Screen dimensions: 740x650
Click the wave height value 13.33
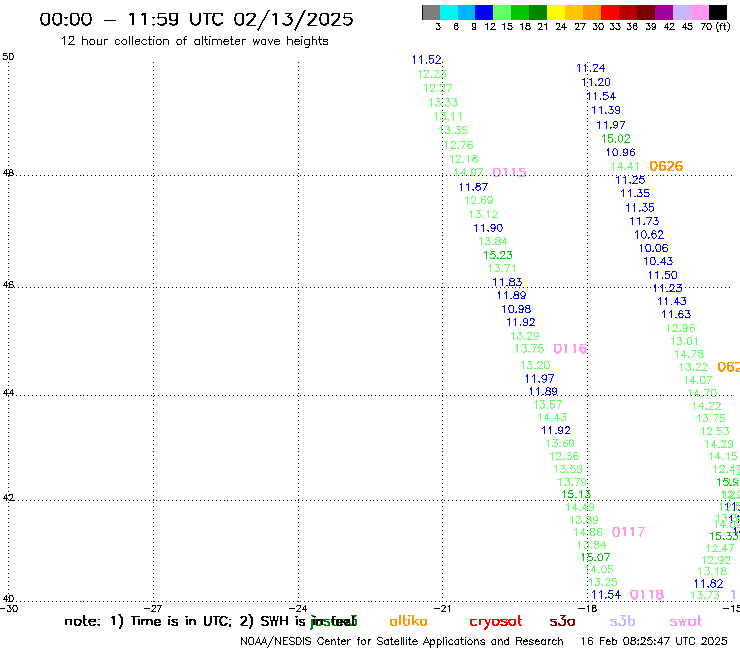(443, 102)
